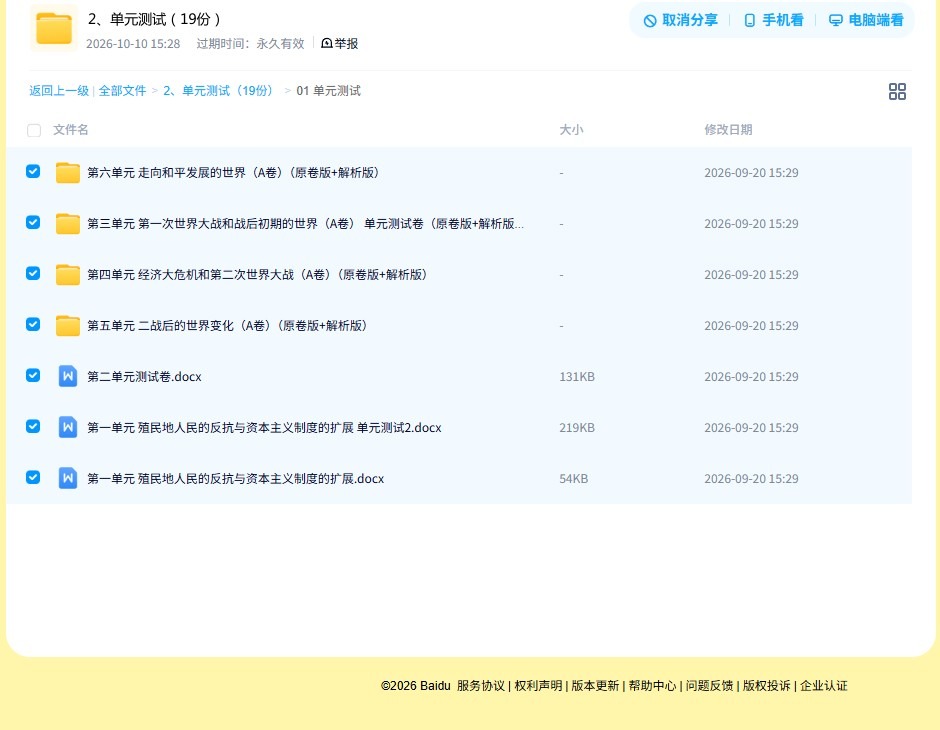Click the 219KB size value

[577, 427]
